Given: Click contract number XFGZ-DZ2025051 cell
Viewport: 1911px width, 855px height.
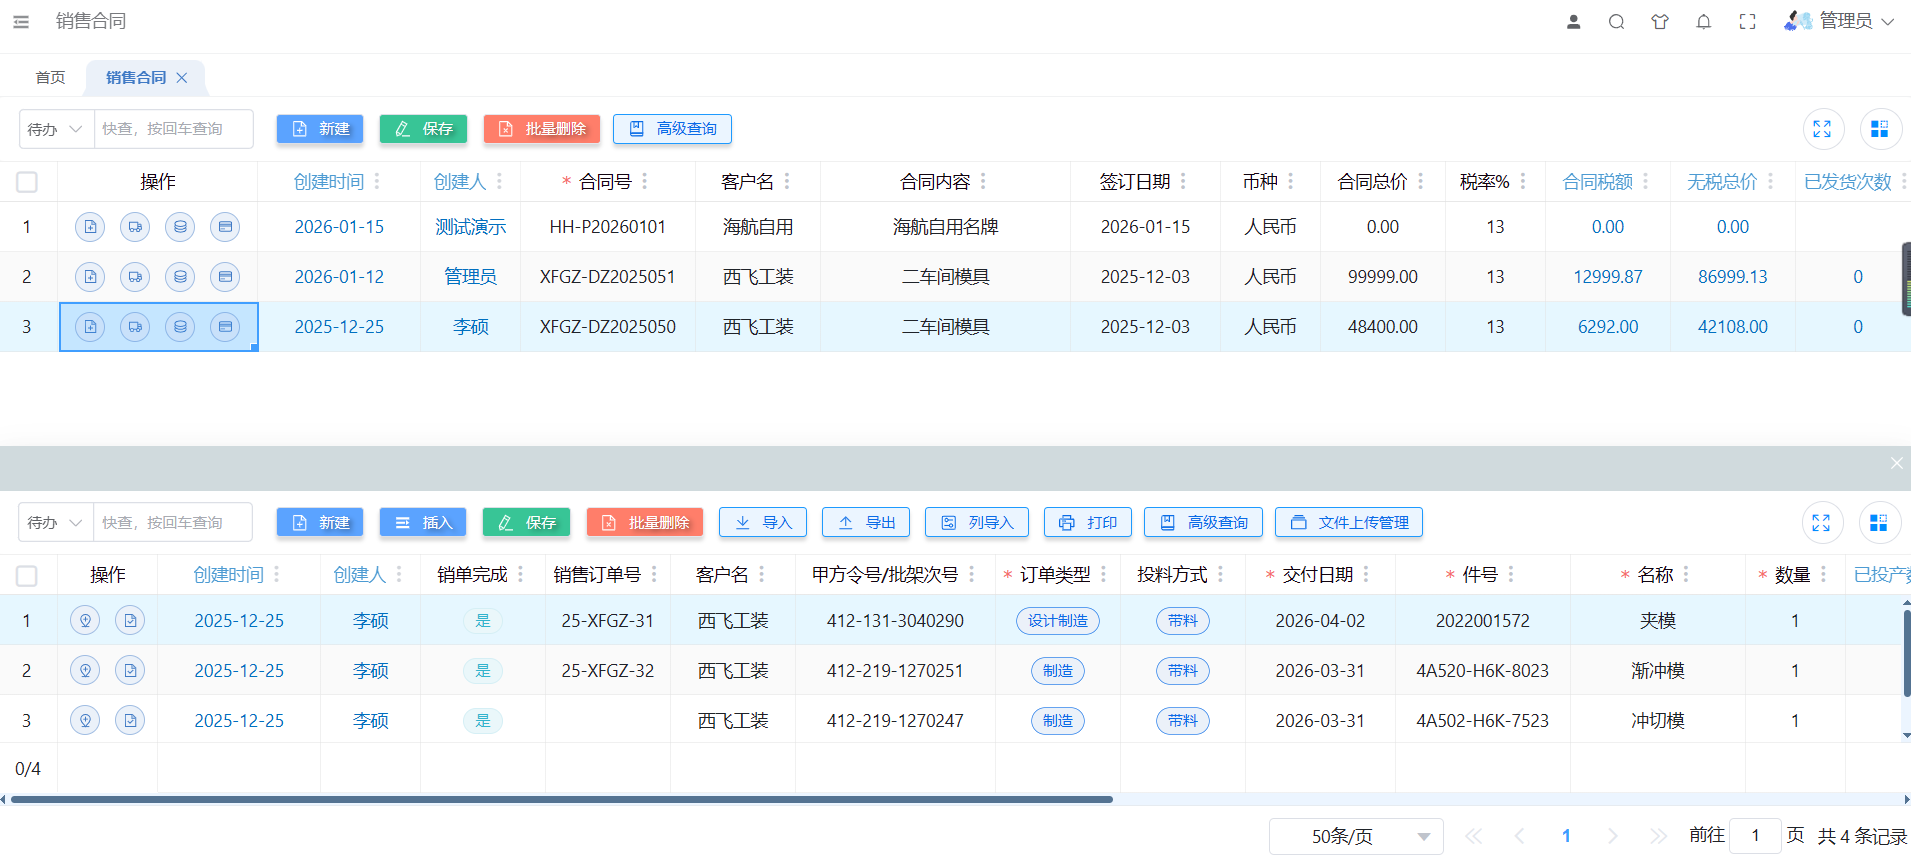Looking at the screenshot, I should tap(608, 277).
